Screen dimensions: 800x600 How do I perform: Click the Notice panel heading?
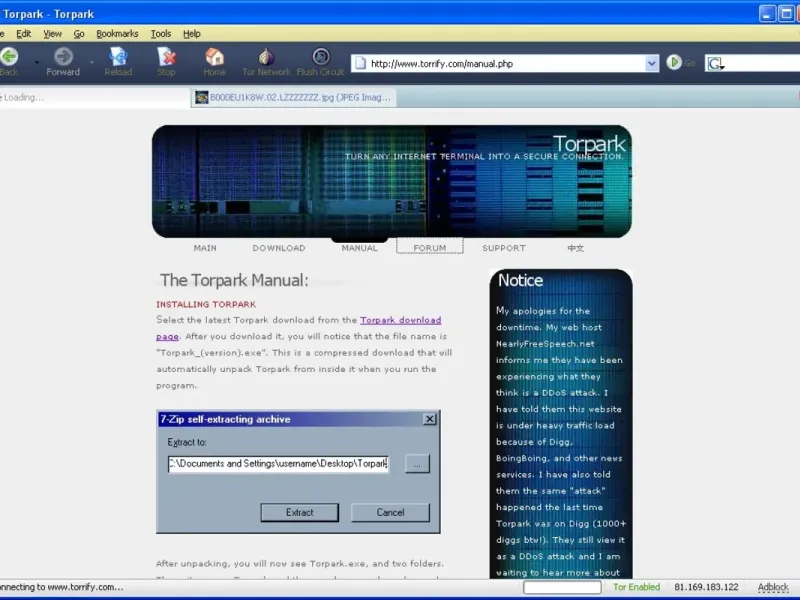(520, 280)
